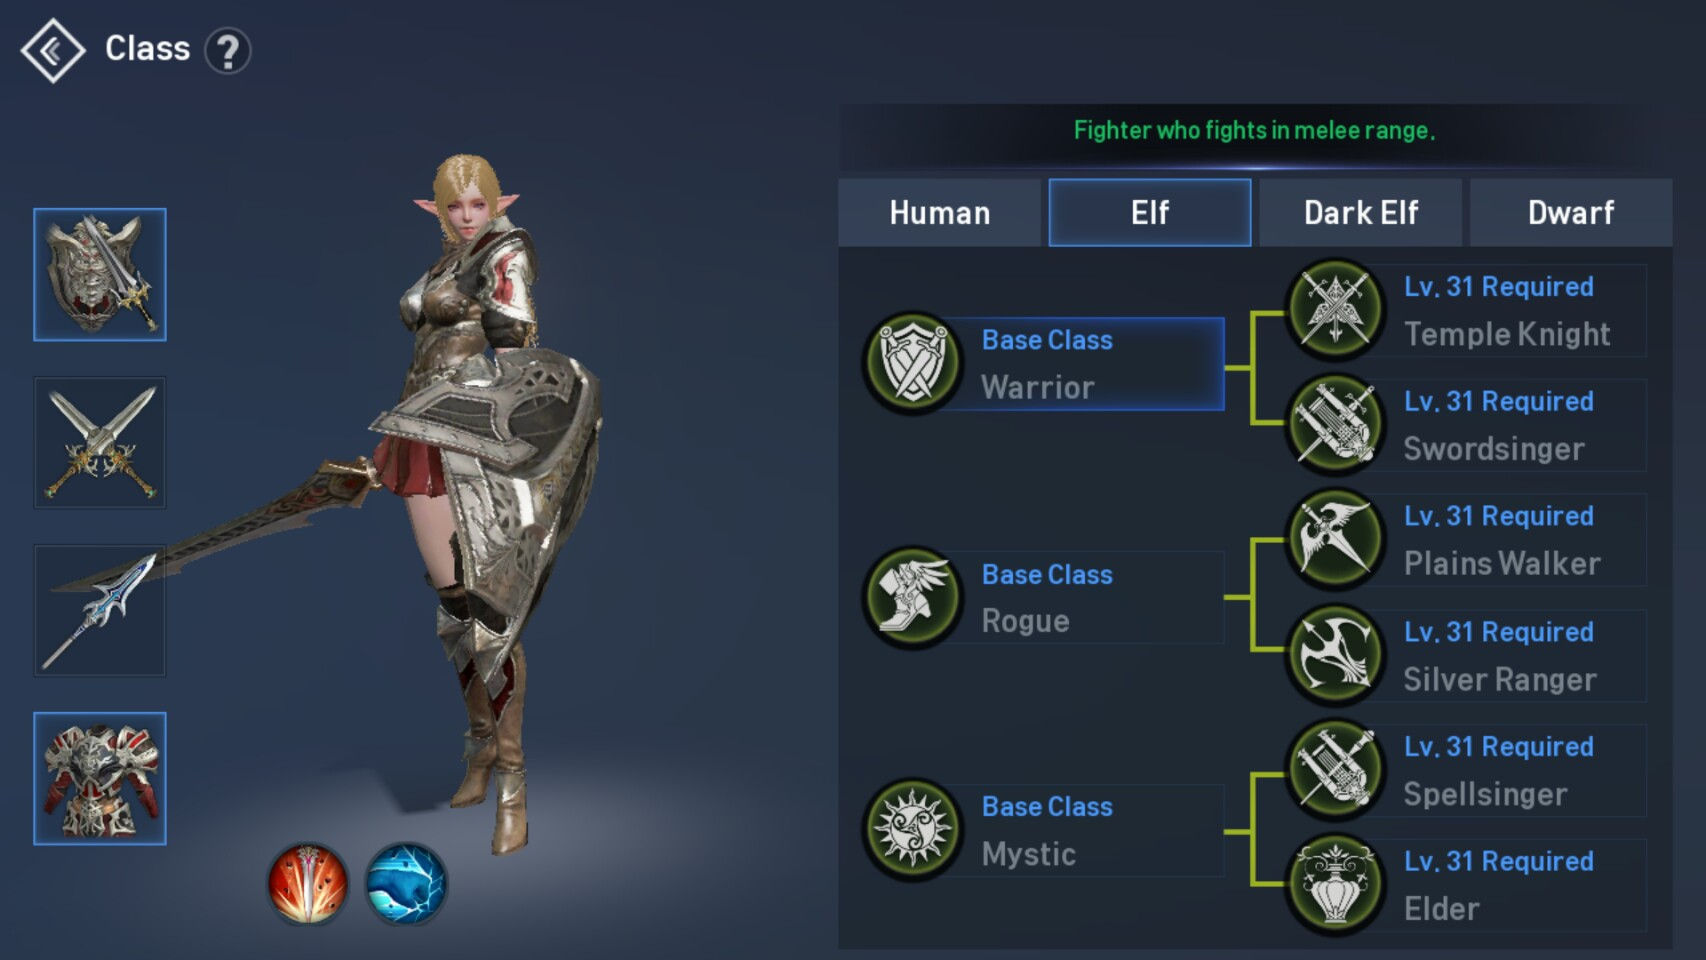Go back using the diamond arrow icon
Screen dimensions: 1706x960
[x=53, y=50]
